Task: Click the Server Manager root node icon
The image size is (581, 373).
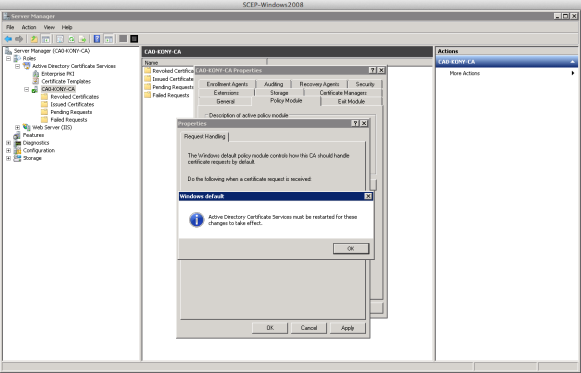Action: click(9, 51)
